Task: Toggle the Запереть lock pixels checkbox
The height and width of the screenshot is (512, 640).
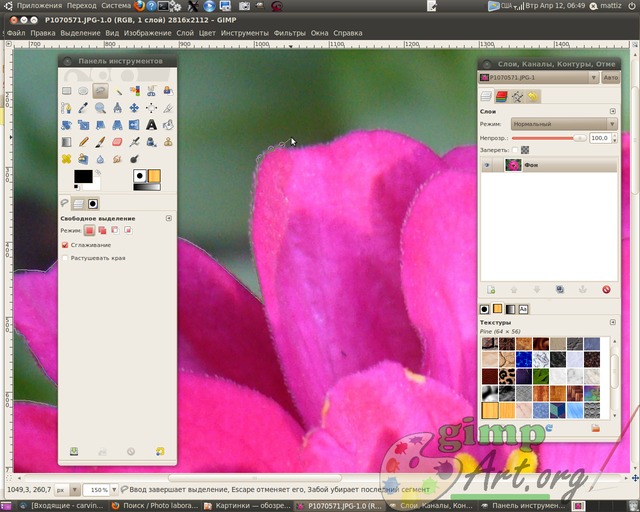Action: (x=514, y=150)
